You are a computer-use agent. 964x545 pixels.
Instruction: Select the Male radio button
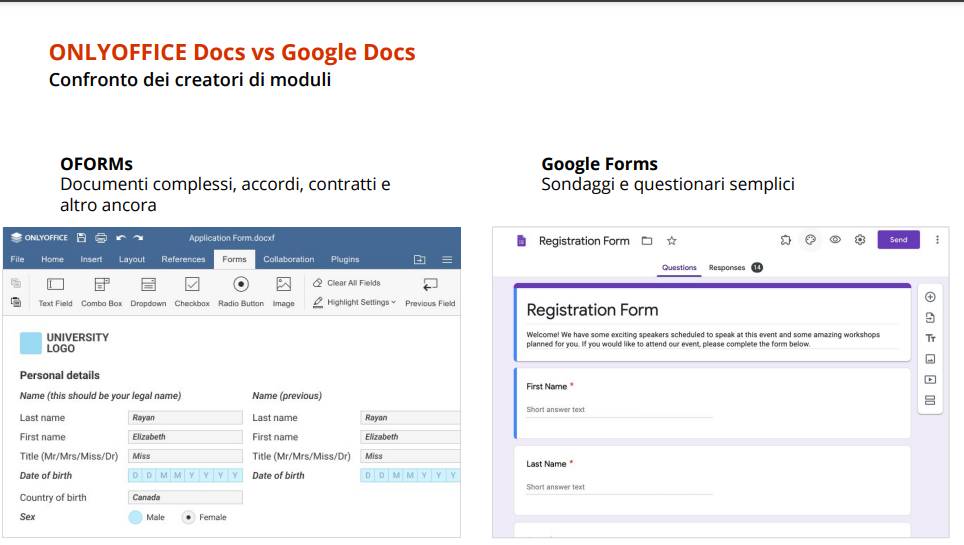click(135, 517)
